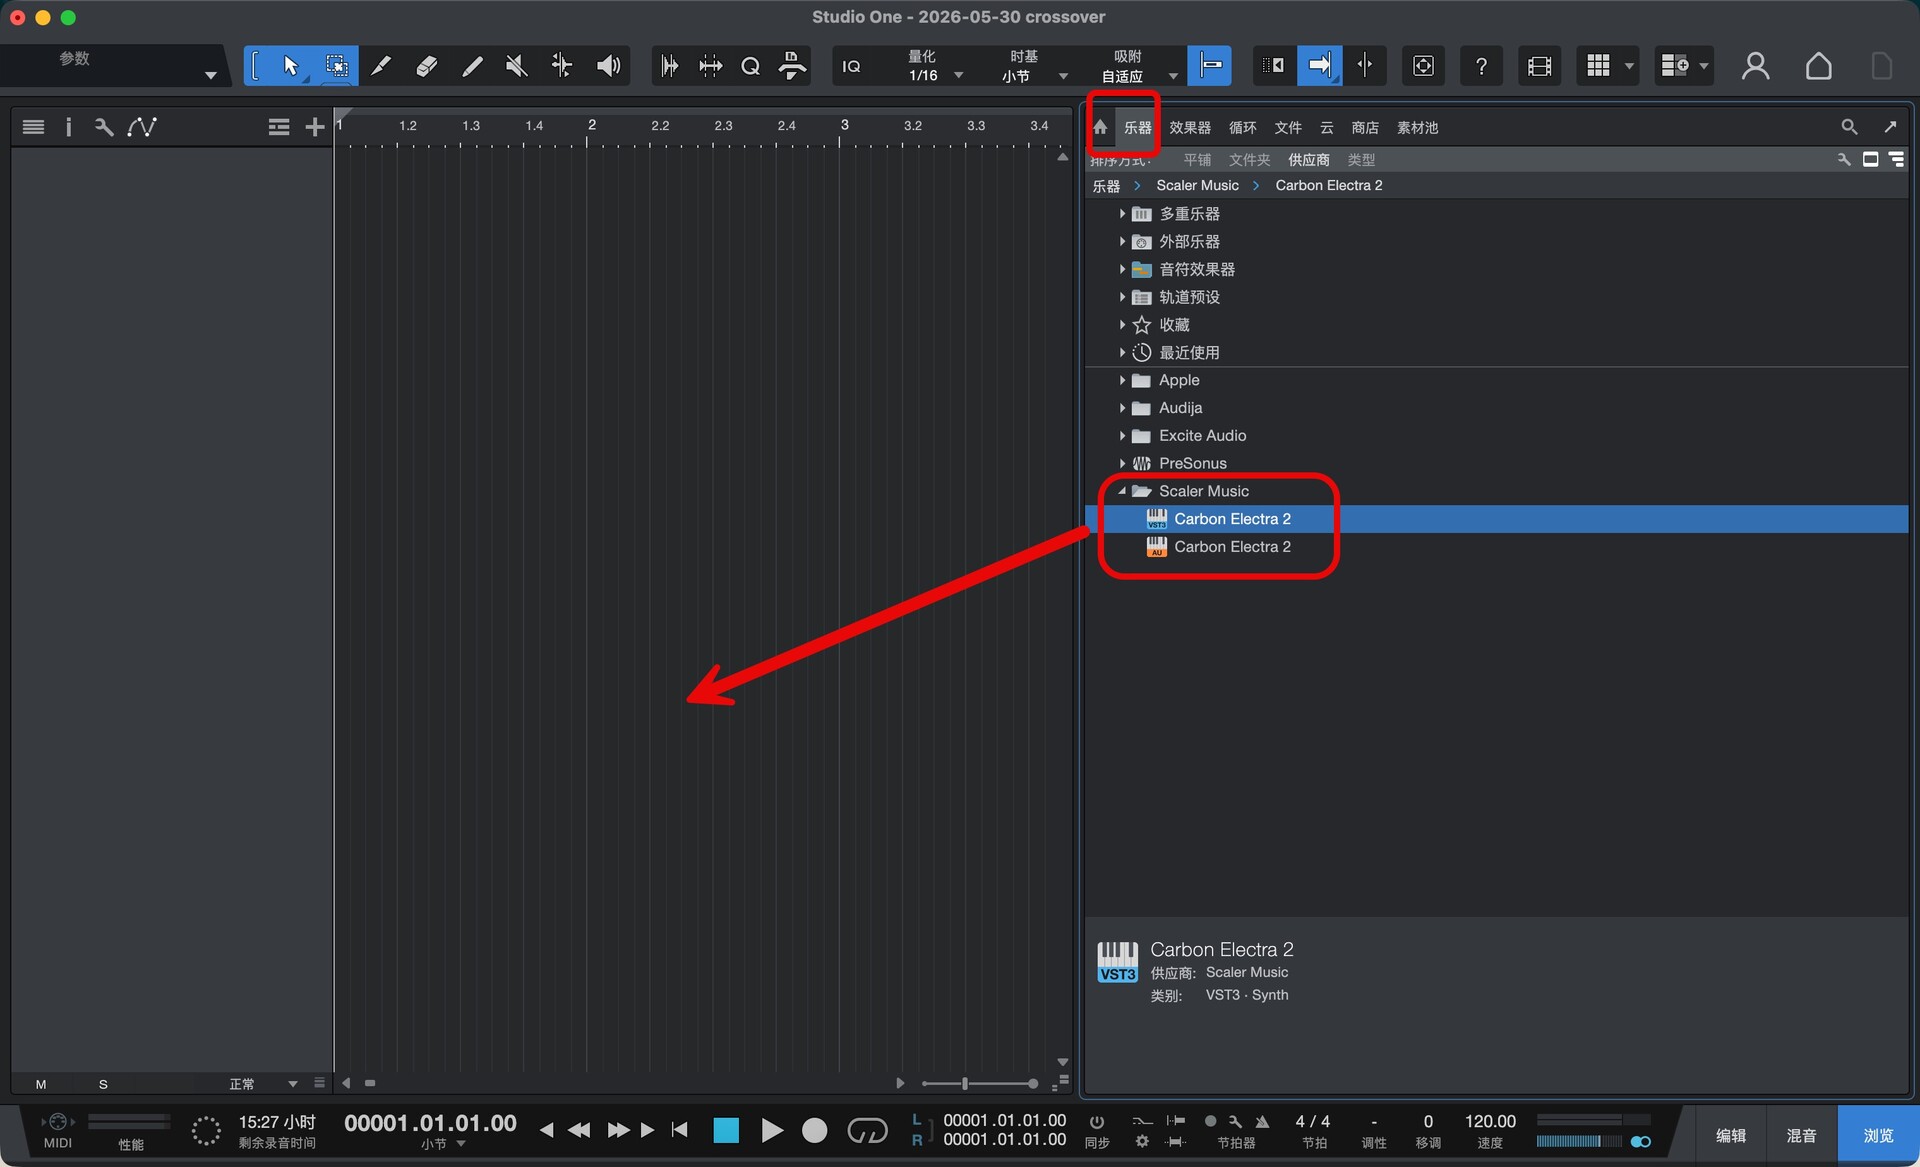Switch to the 循环 browser tab

pos(1243,127)
